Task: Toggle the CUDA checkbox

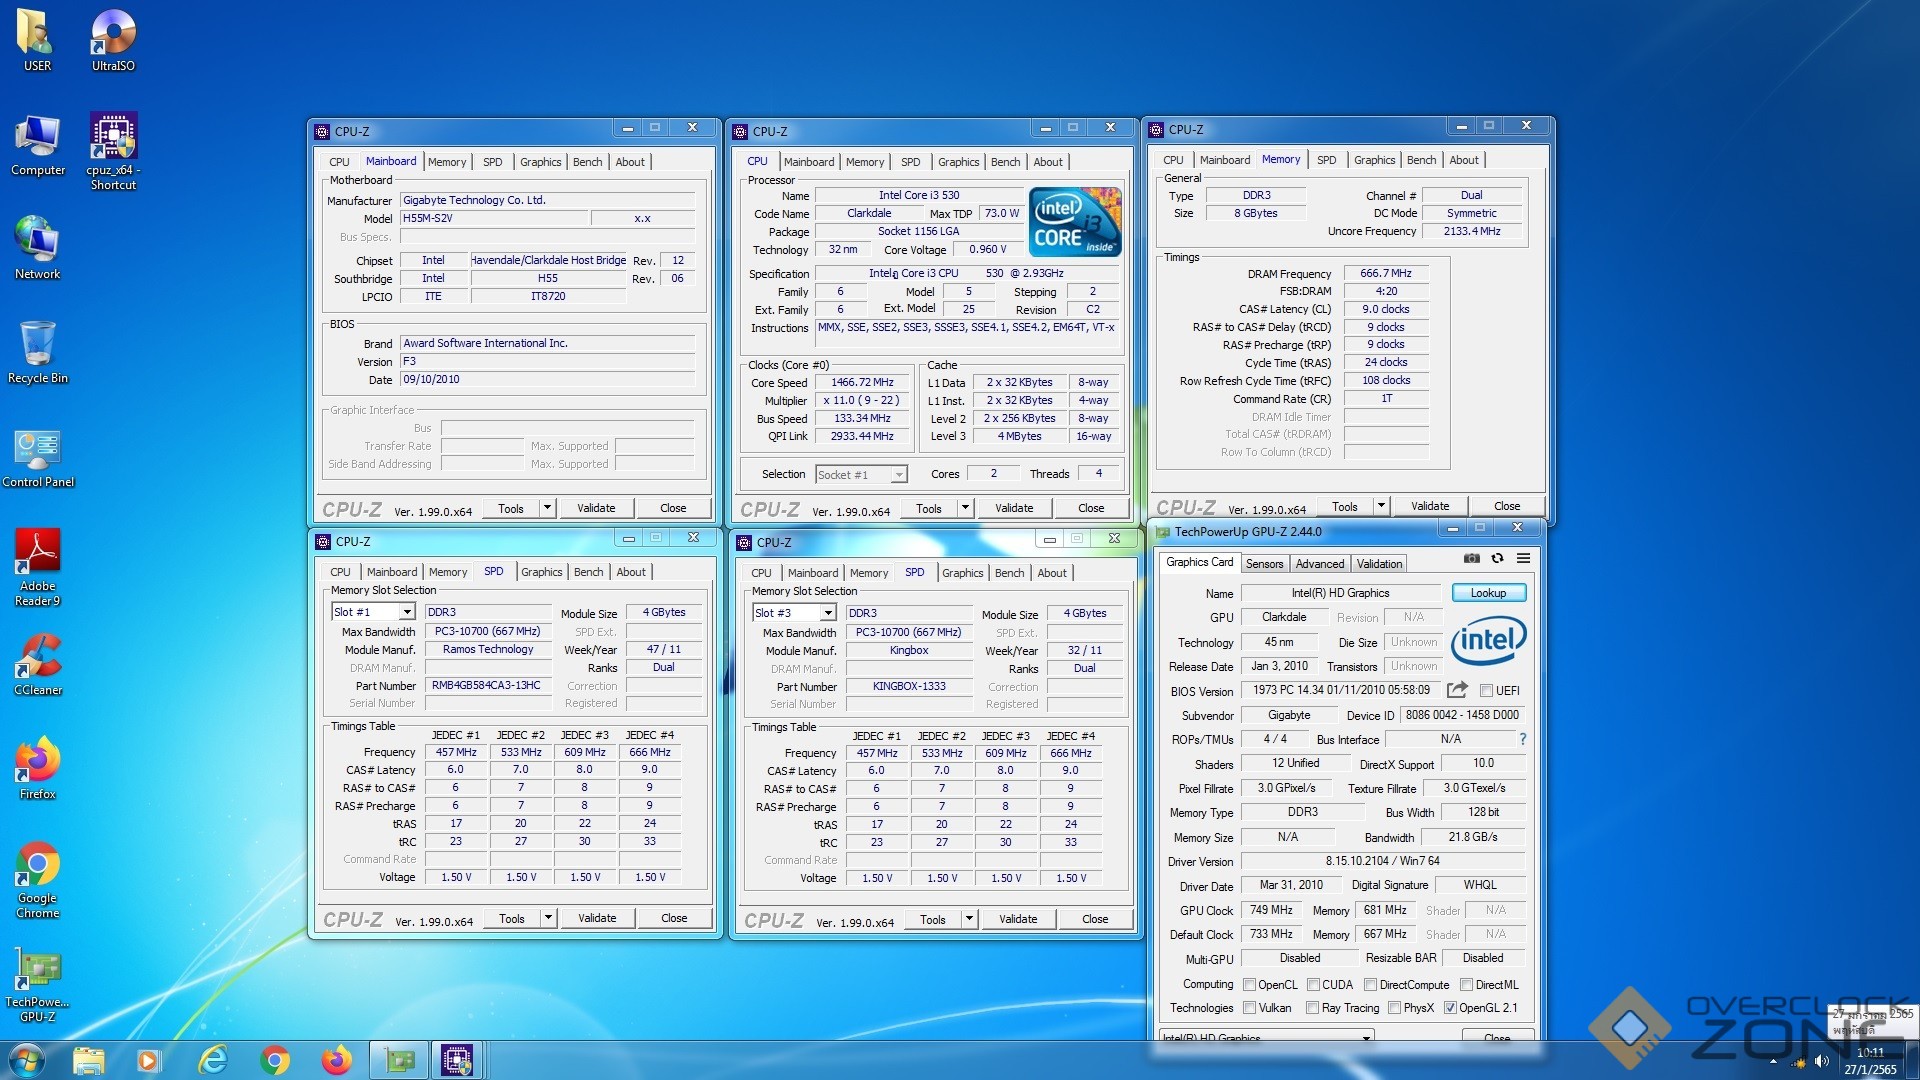Action: point(1313,985)
